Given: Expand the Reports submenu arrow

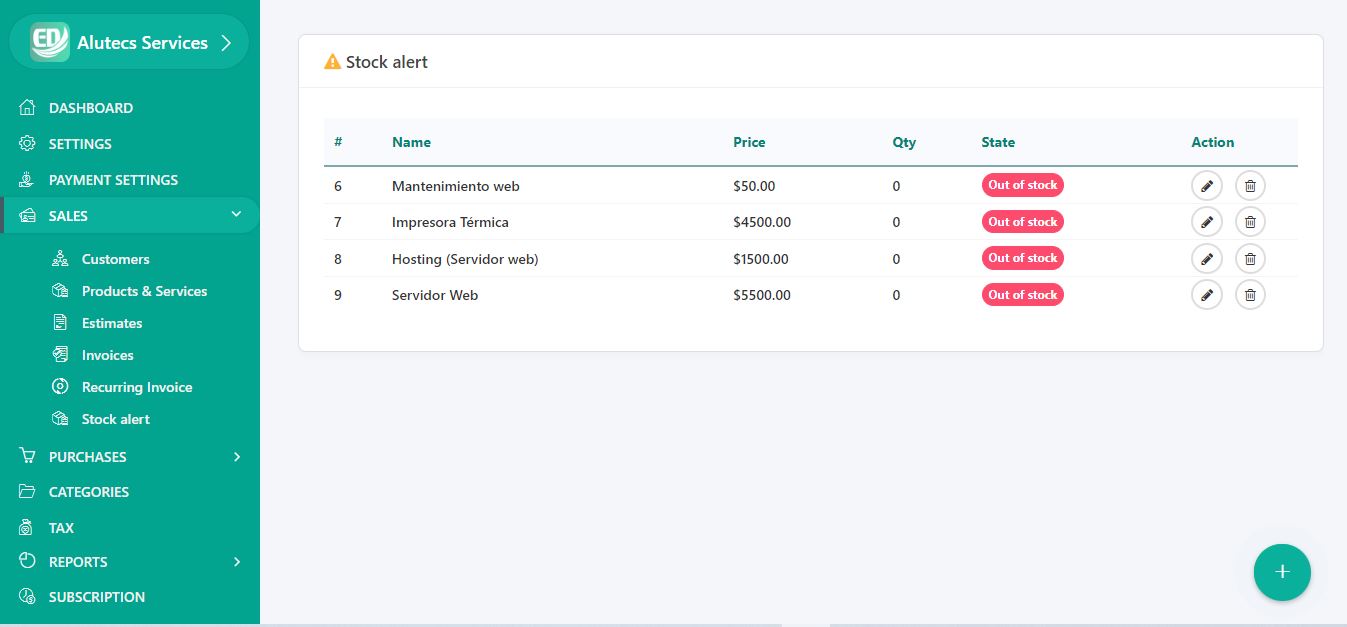Looking at the screenshot, I should click(237, 562).
